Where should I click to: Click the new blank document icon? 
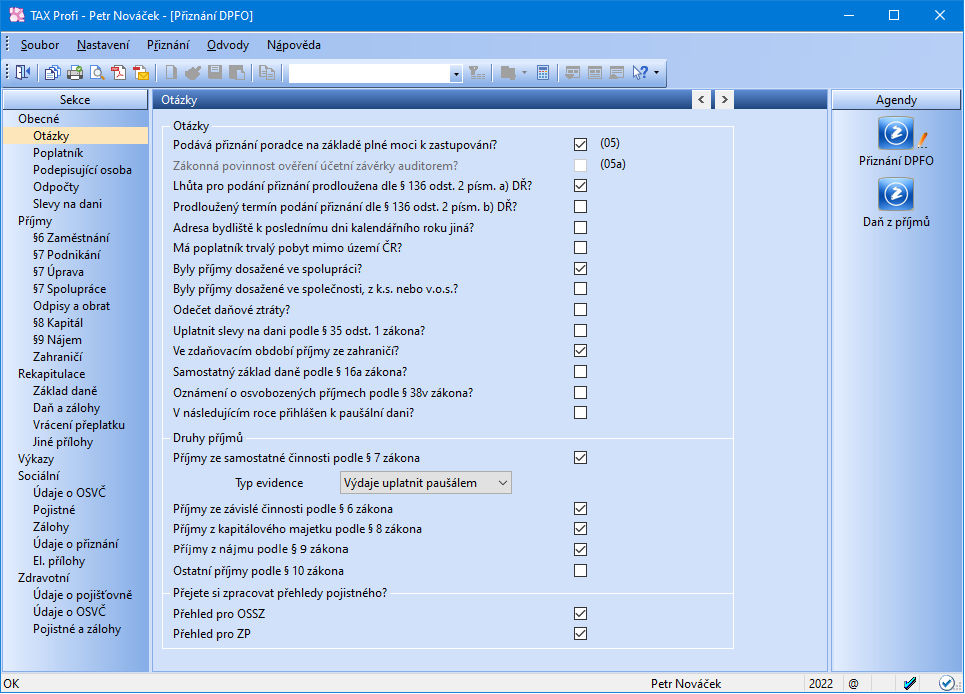171,73
